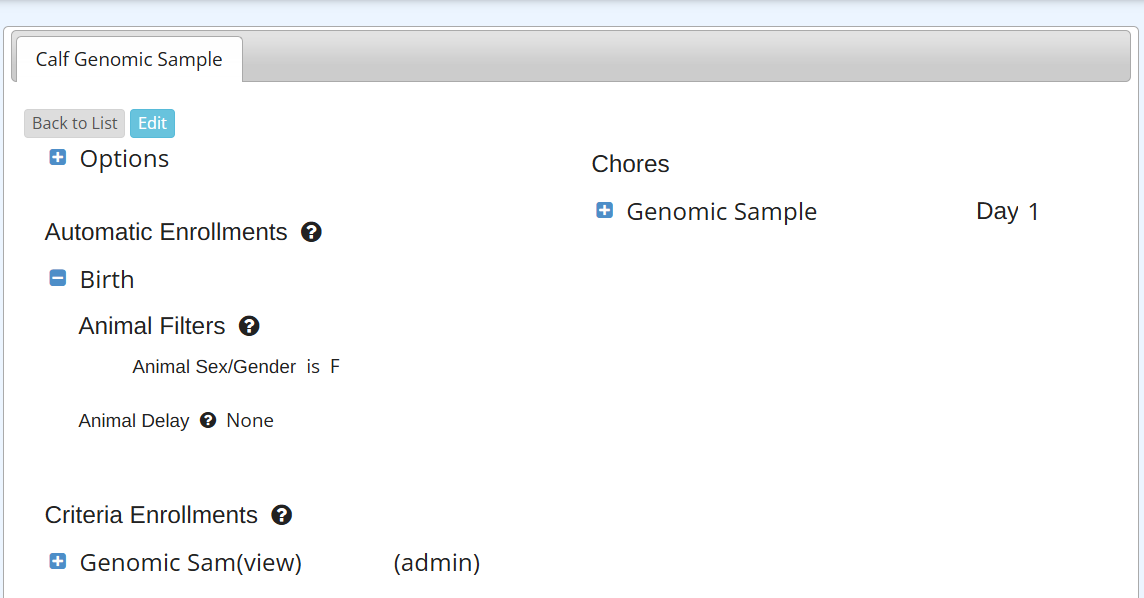The height and width of the screenshot is (598, 1144).
Task: Collapse the Birth section minus icon
Action: (x=58, y=279)
